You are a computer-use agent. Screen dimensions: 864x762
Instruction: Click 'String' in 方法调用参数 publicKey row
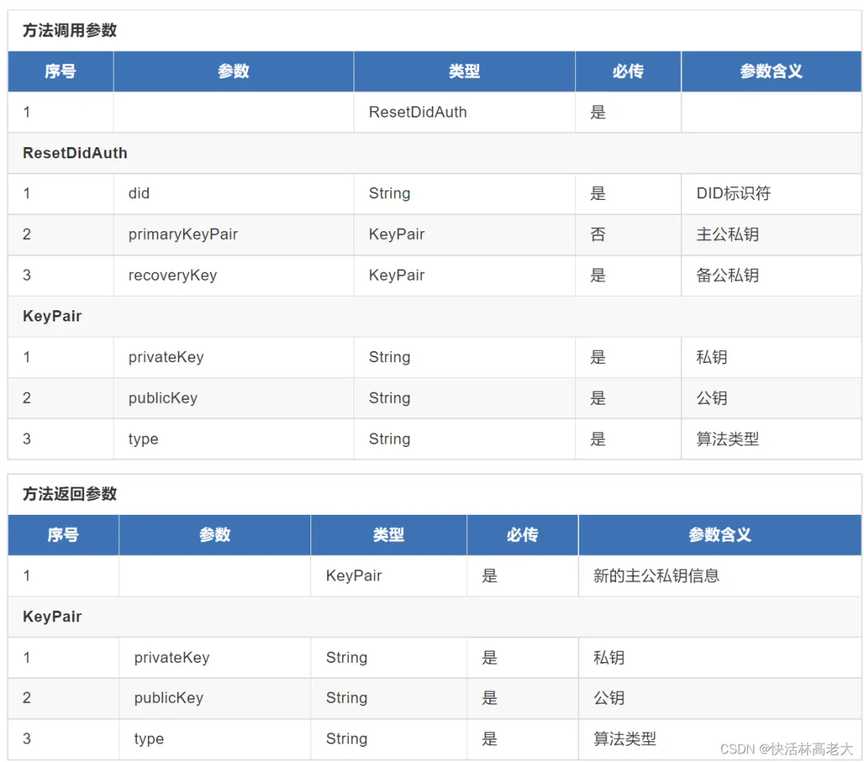[x=390, y=398]
